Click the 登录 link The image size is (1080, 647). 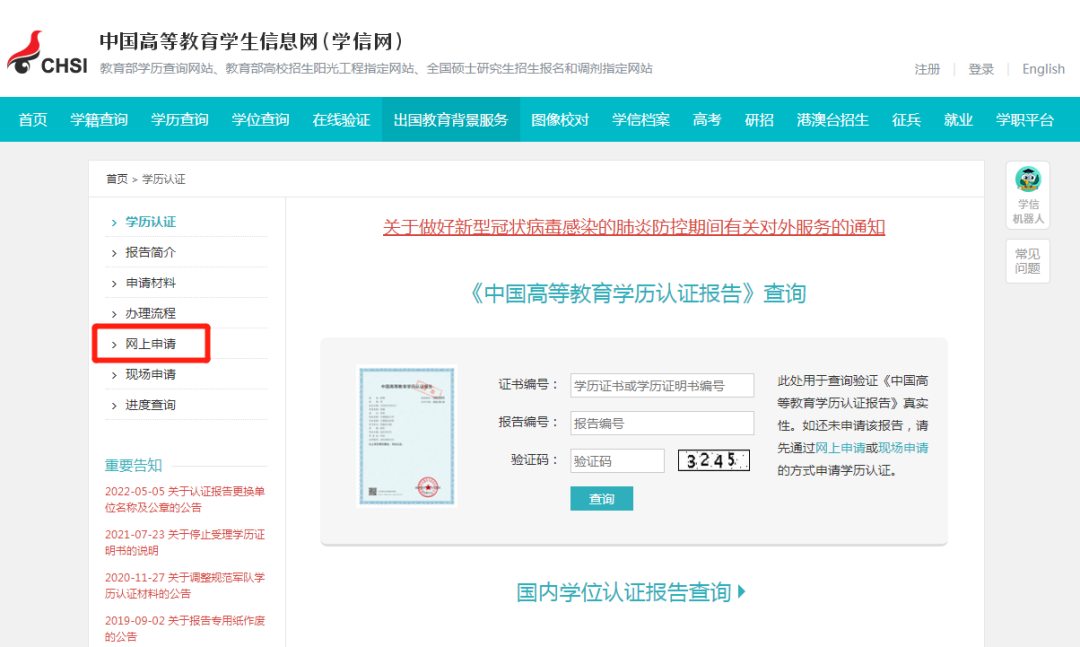coord(981,69)
